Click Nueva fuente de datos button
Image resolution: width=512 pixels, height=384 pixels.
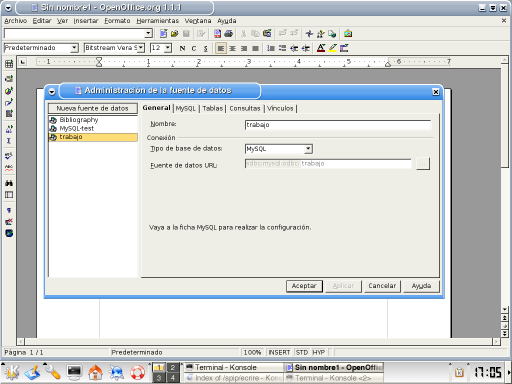[x=93, y=108]
